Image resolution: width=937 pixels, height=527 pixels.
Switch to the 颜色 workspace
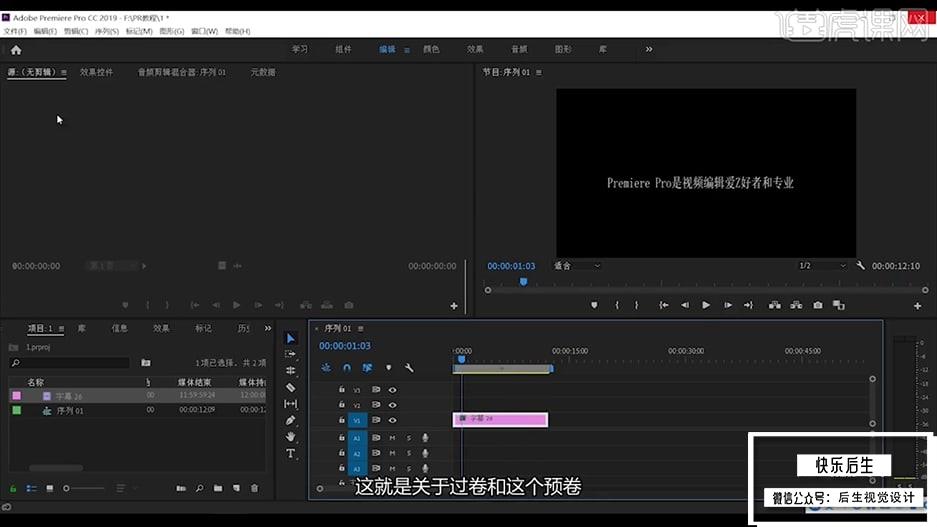(x=431, y=50)
